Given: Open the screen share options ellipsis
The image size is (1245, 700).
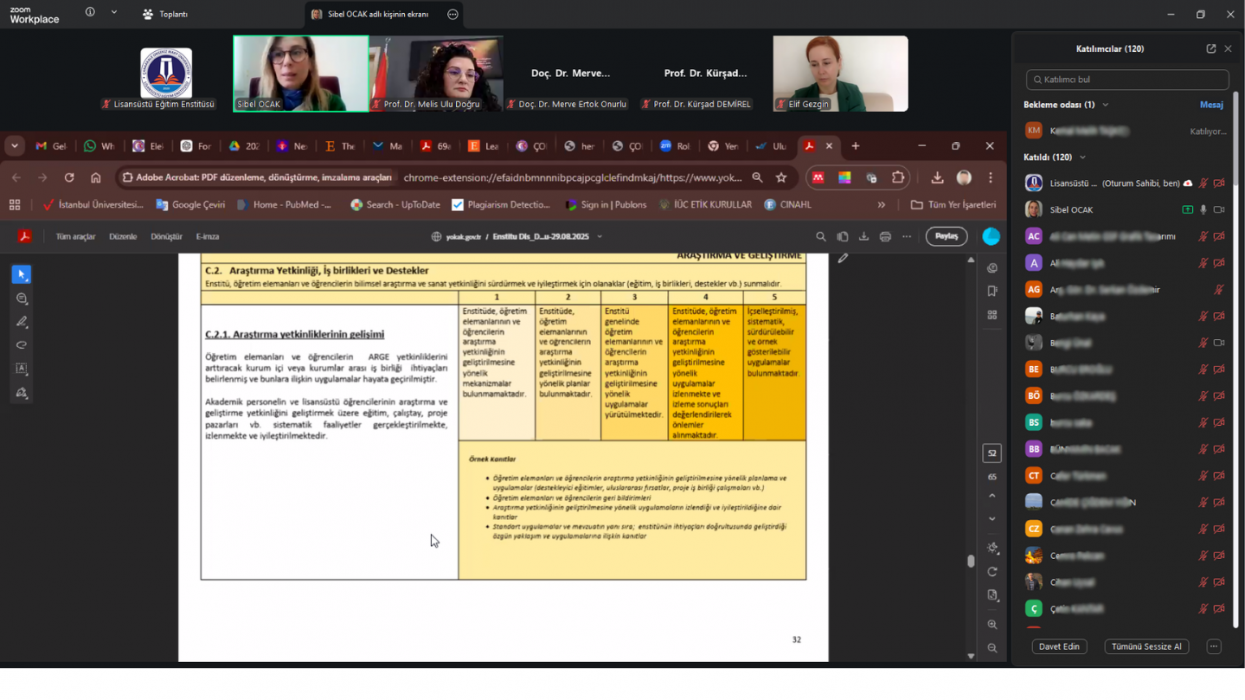Looking at the screenshot, I should pyautogui.click(x=453, y=15).
